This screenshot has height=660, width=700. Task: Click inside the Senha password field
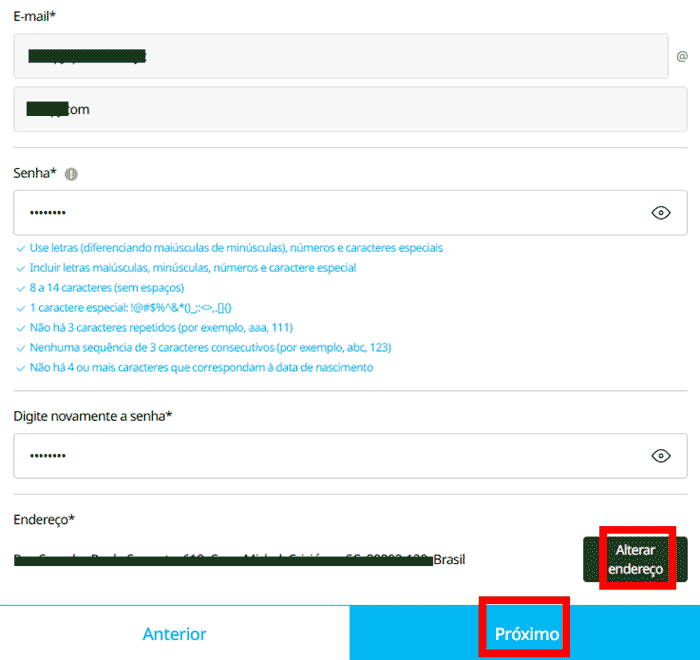pyautogui.click(x=350, y=213)
